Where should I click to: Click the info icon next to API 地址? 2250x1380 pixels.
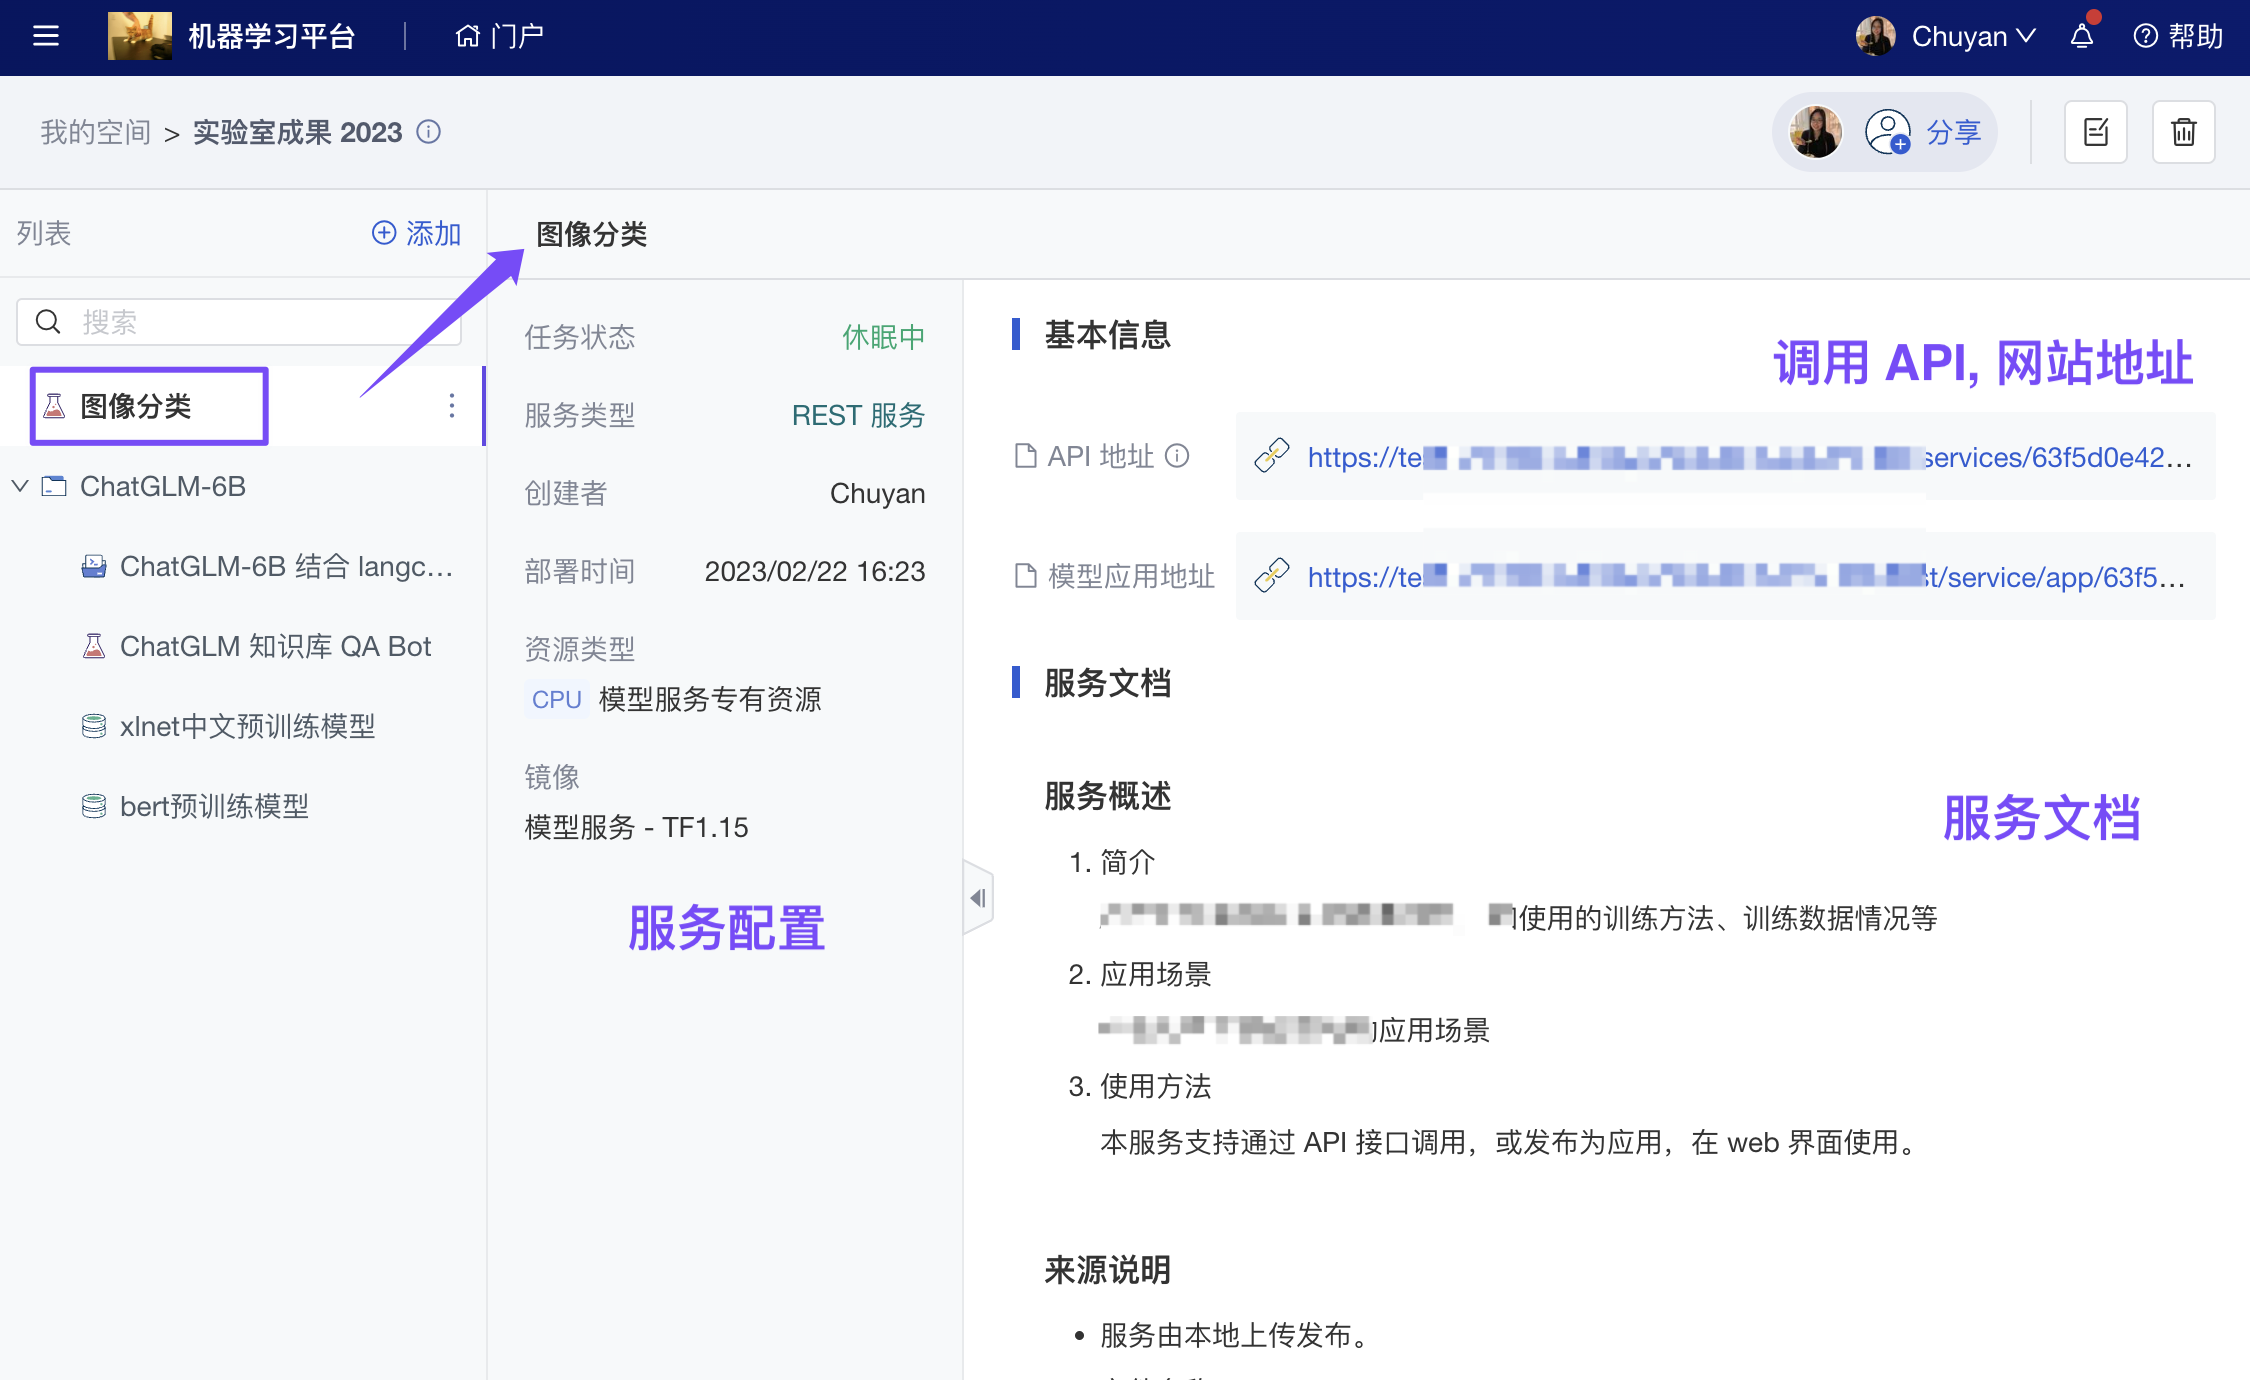point(1178,456)
